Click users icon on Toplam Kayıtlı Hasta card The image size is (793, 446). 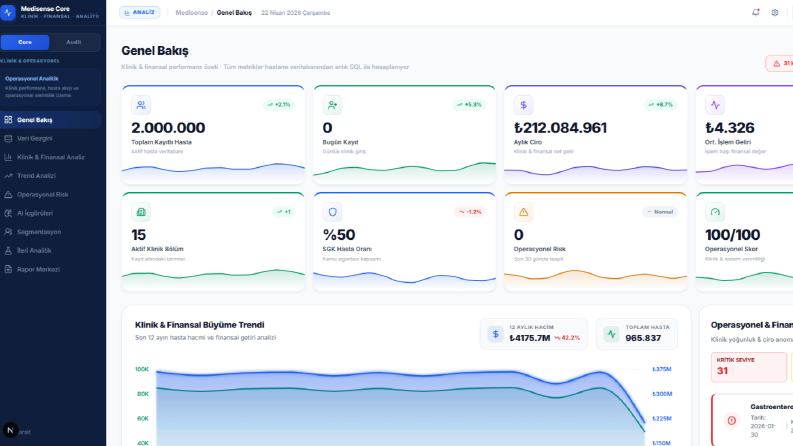[141, 105]
